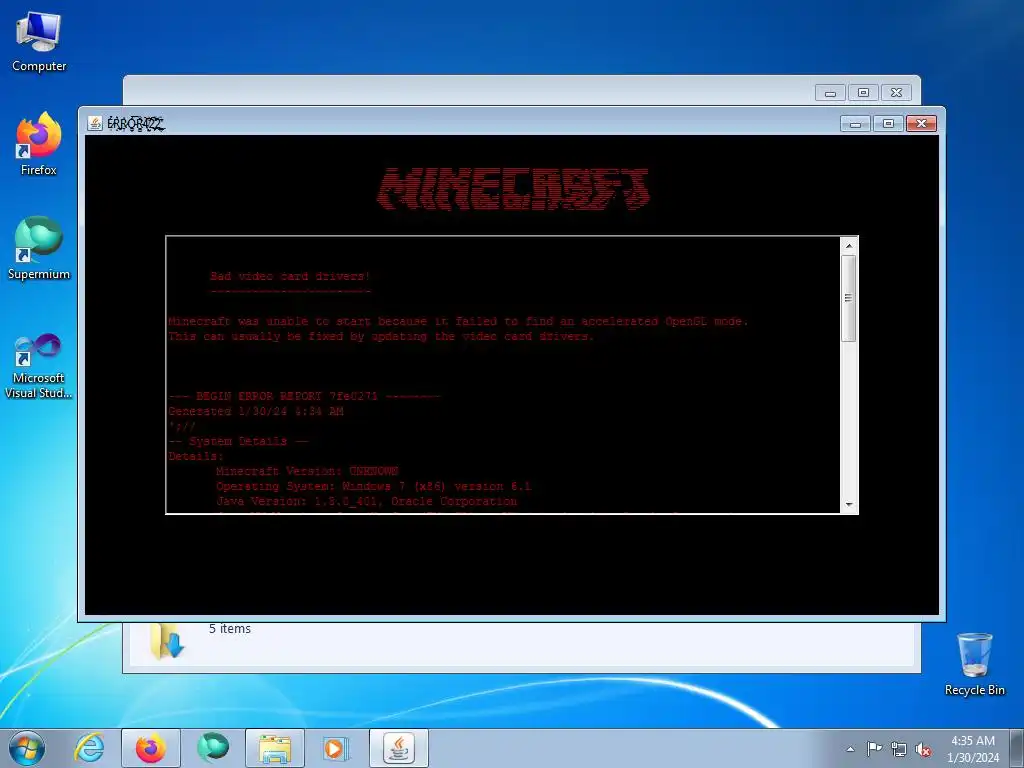
Task: Click the 'Bad video card drivers!' heading
Action: [x=291, y=276]
